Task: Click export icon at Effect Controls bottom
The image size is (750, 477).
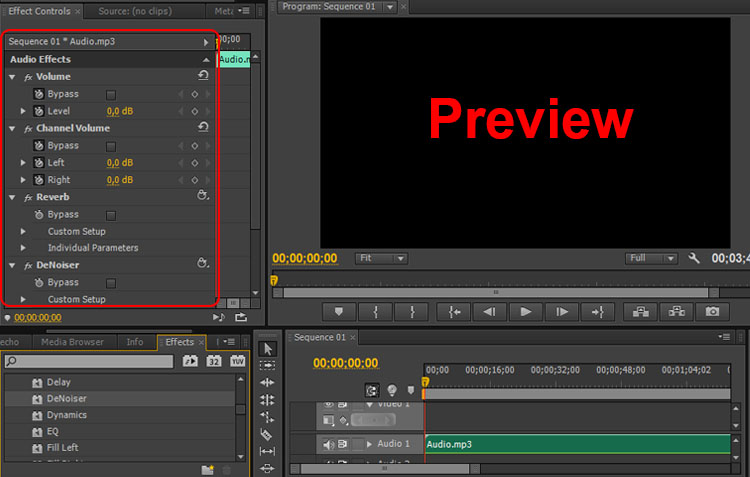Action: 241,317
